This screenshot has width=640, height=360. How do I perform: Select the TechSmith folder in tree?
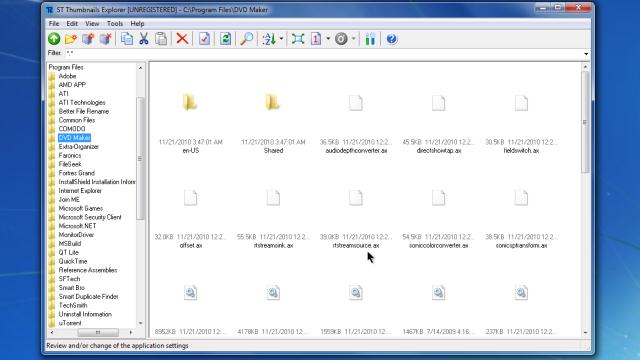coord(73,306)
